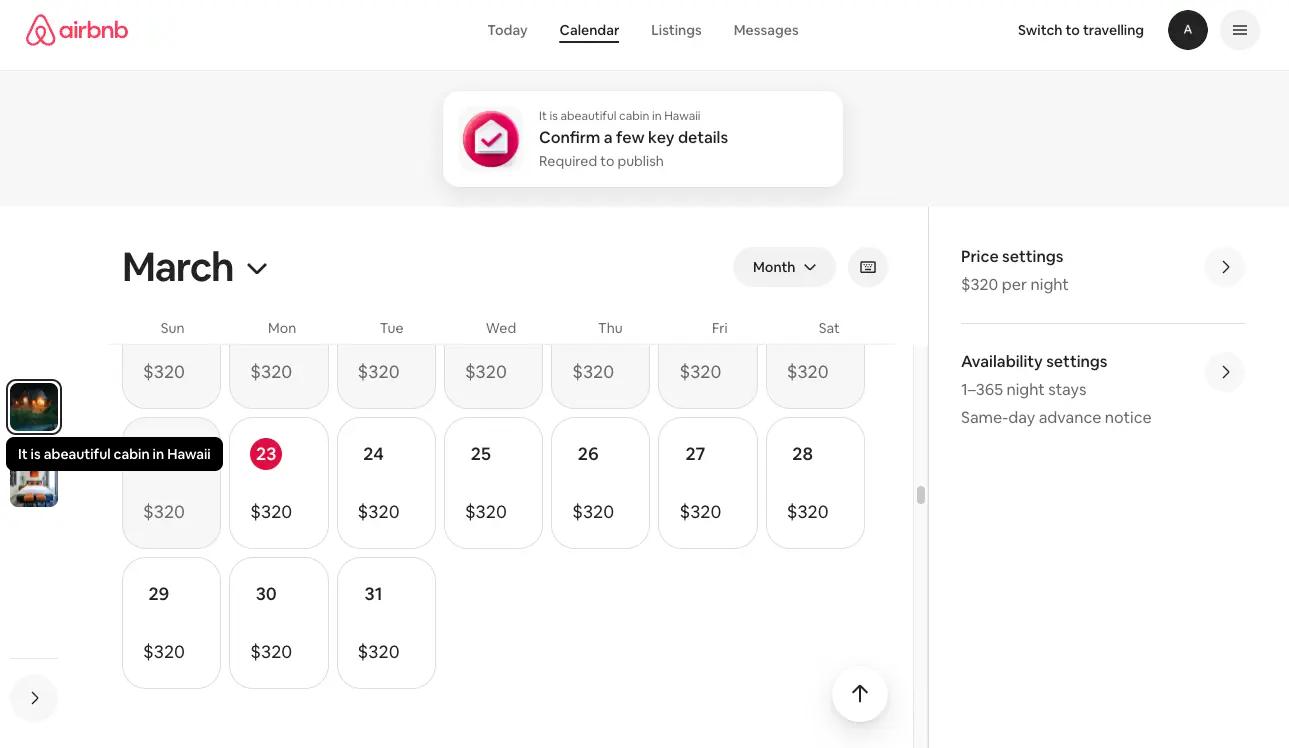Open the Messages tab
Image resolution: width=1289 pixels, height=748 pixels.
766,30
